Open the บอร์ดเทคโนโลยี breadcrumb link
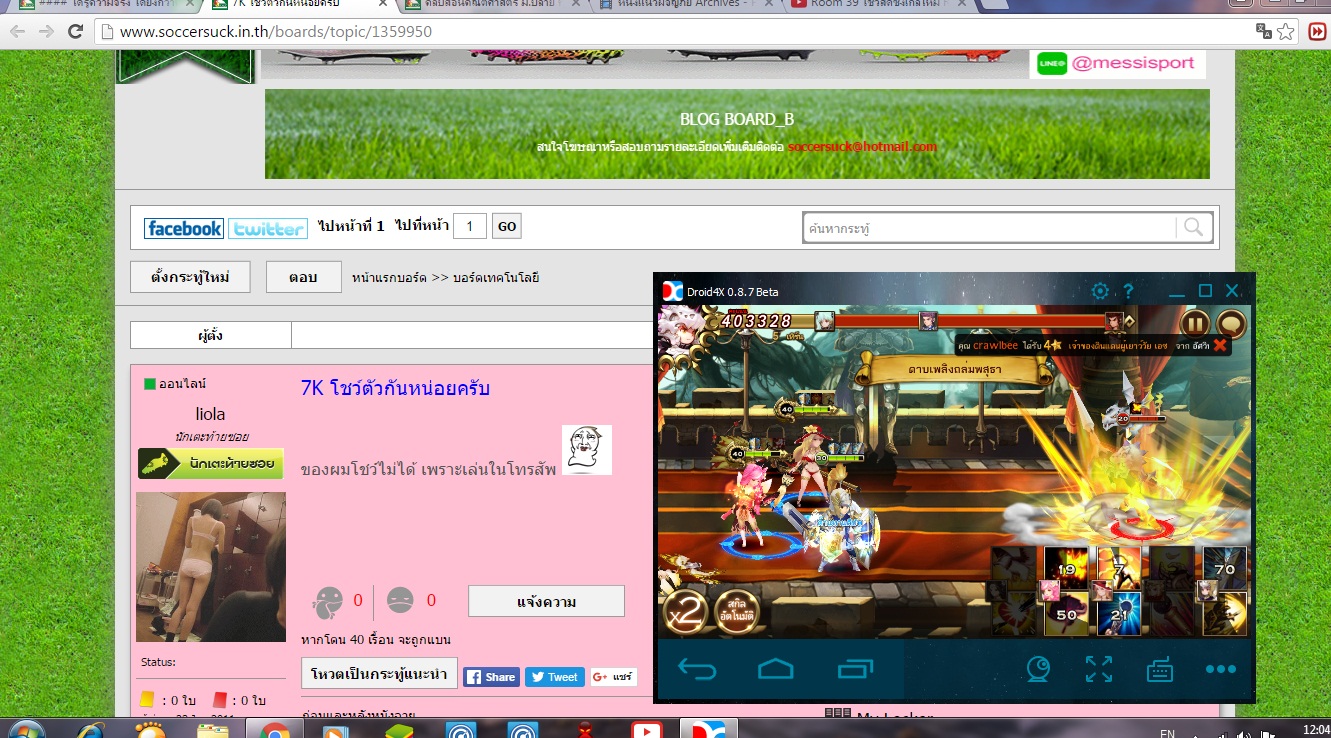Image resolution: width=1331 pixels, height=738 pixels. (x=496, y=277)
